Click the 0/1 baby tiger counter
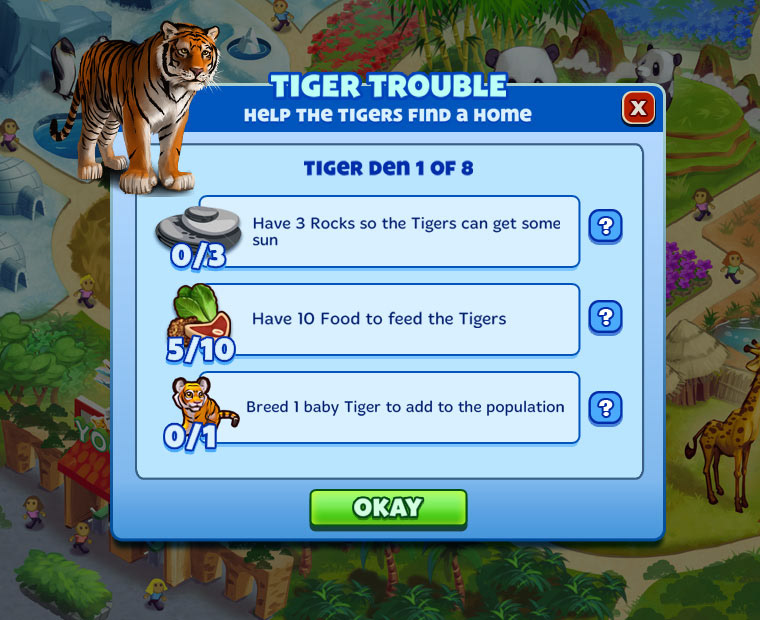This screenshot has width=760, height=620. (190, 437)
